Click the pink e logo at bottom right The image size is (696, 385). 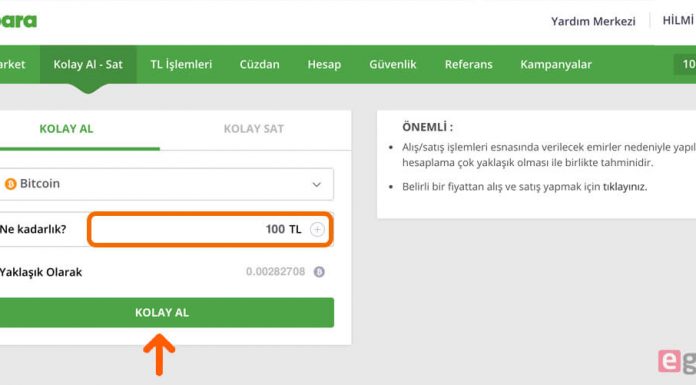pyautogui.click(x=669, y=361)
